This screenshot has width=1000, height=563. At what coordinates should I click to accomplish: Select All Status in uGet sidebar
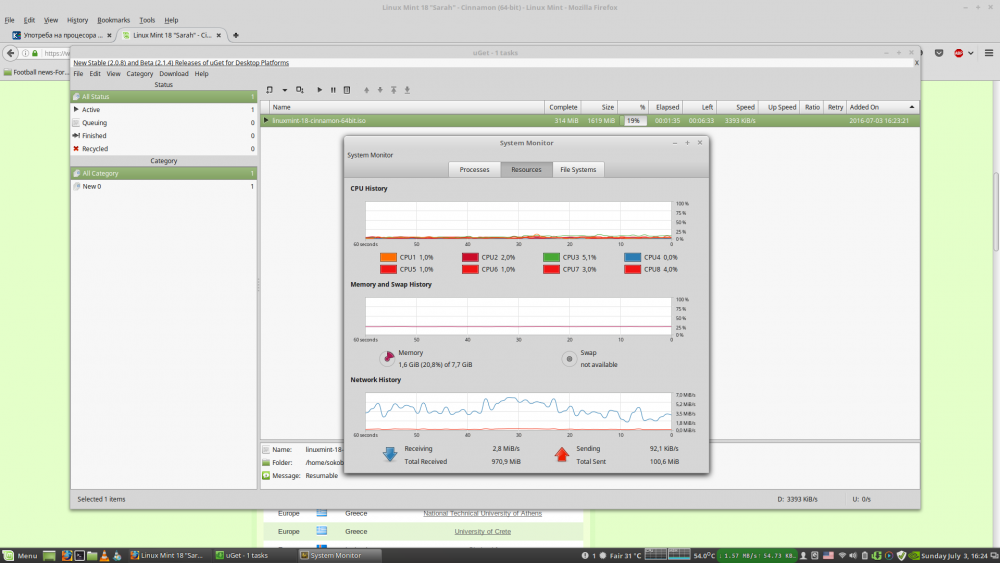point(163,96)
